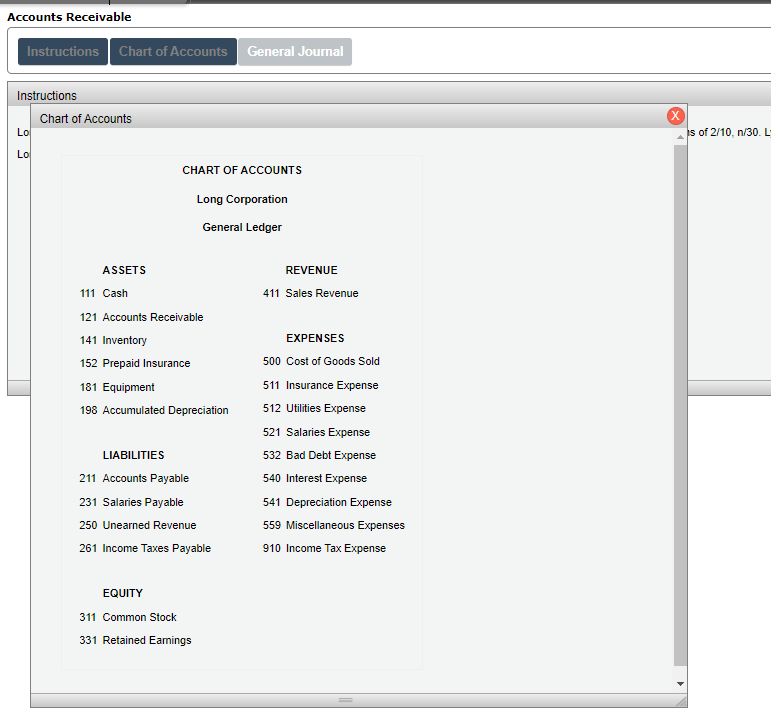
Task: Select account 311 Common Stock
Action: point(128,617)
